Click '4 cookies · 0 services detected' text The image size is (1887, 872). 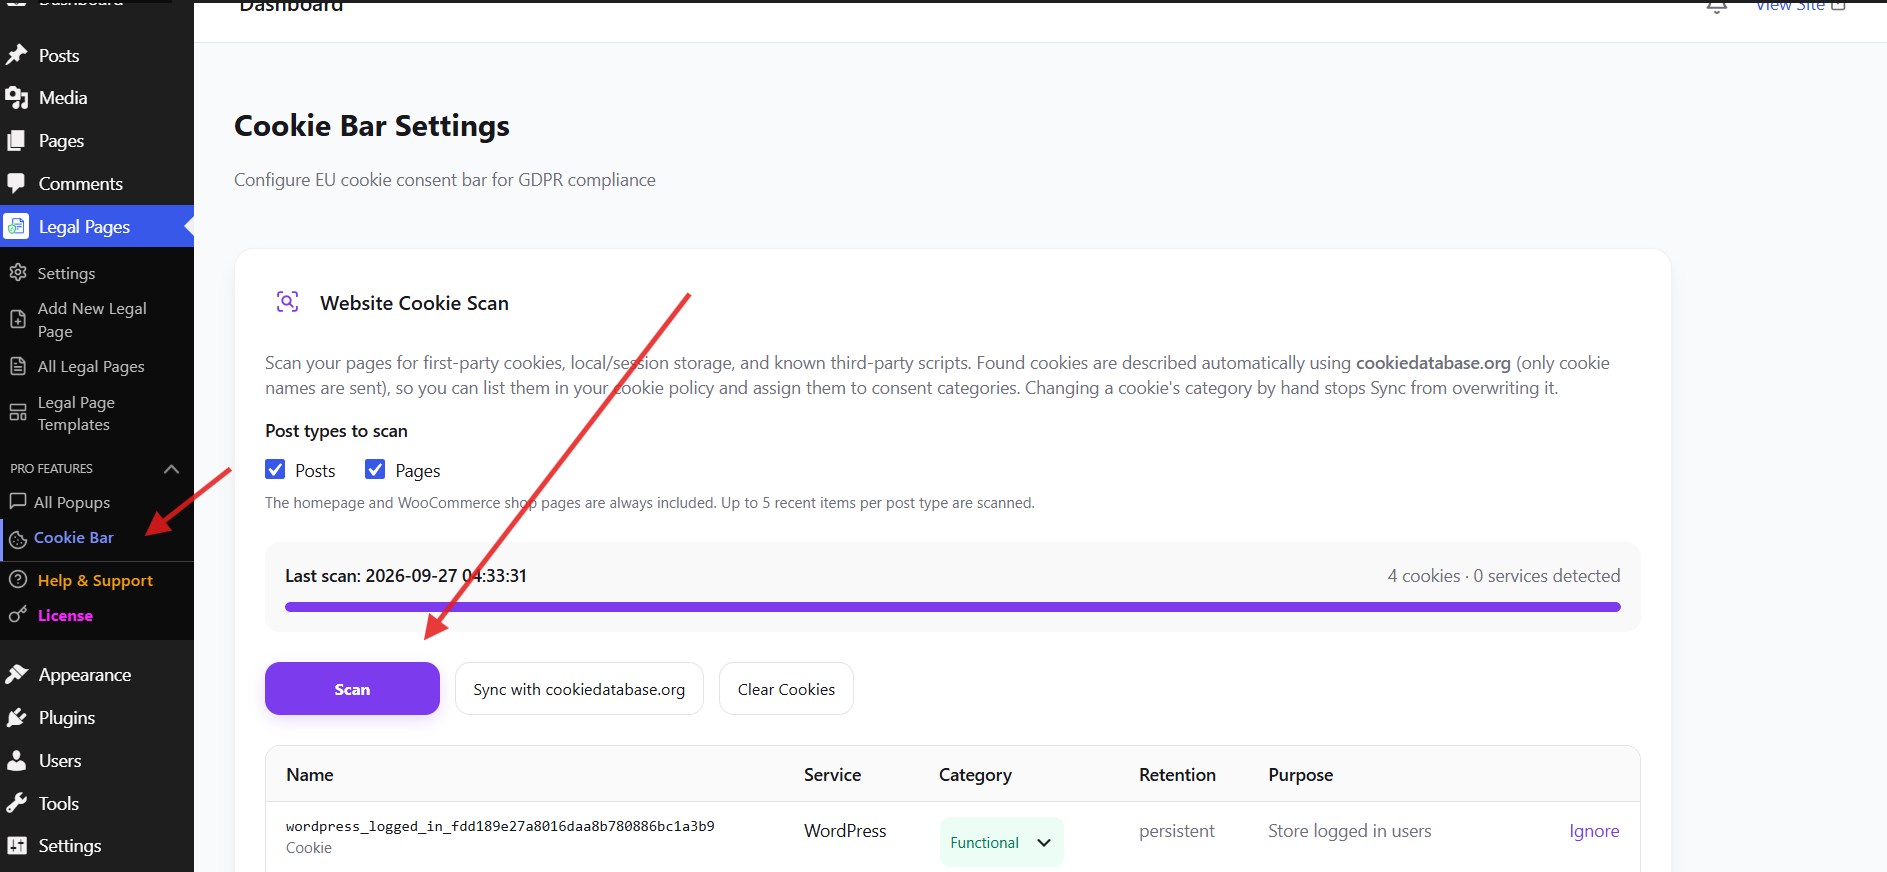click(x=1503, y=576)
